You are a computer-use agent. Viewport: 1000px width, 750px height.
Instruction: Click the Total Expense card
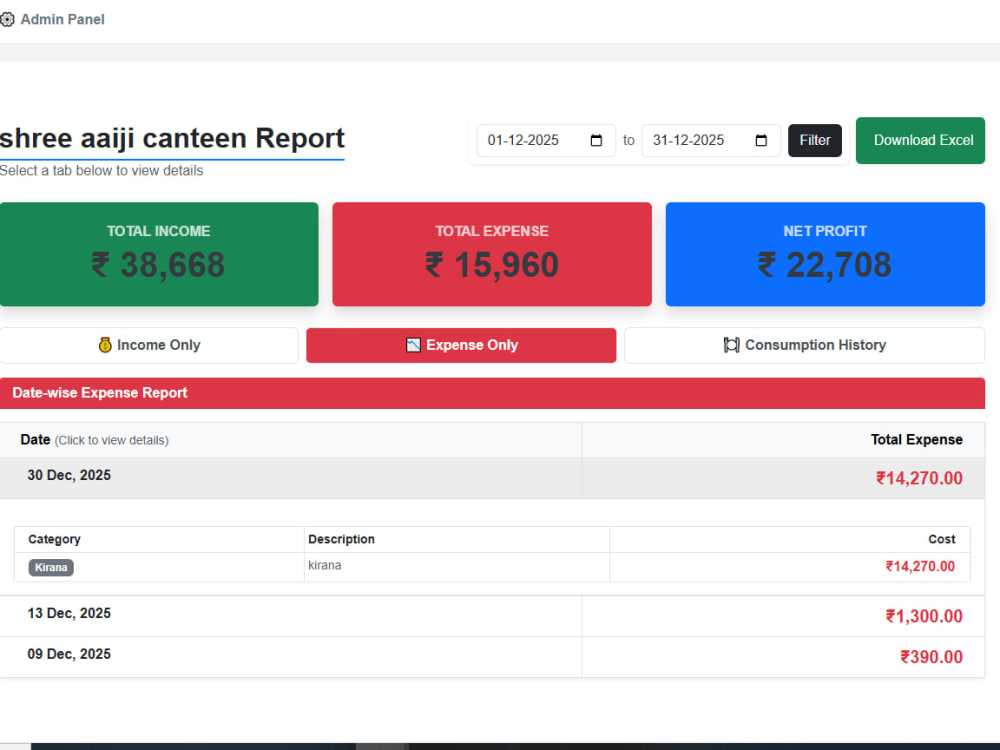click(492, 254)
